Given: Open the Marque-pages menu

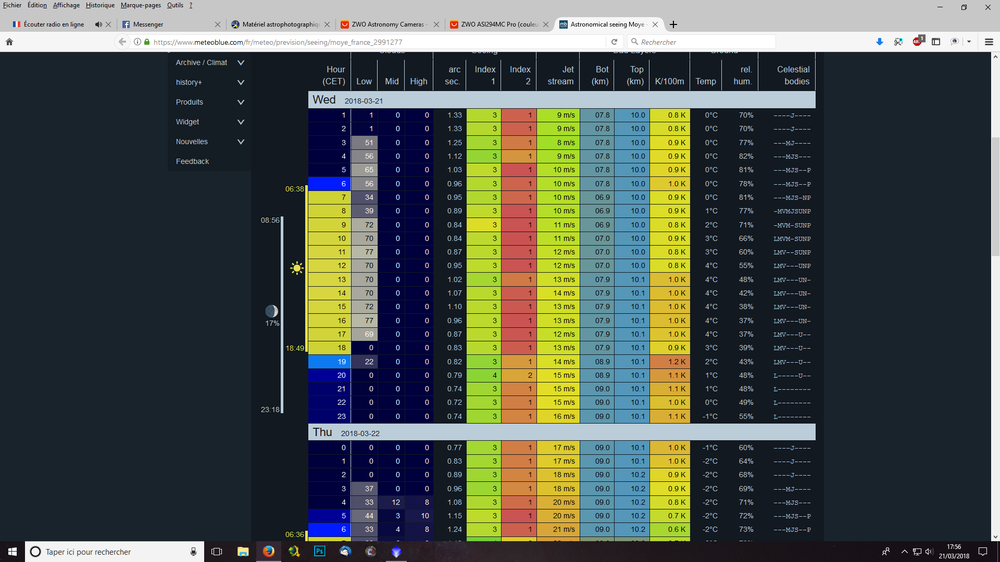Looking at the screenshot, I should point(141,5).
